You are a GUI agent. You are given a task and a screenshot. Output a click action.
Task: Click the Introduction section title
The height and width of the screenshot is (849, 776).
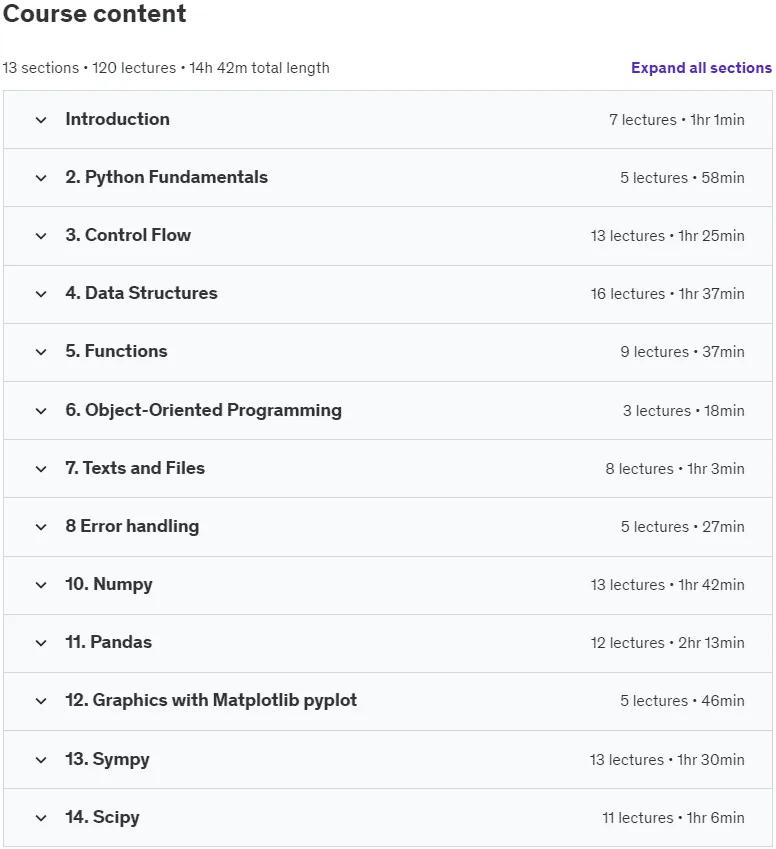click(118, 119)
